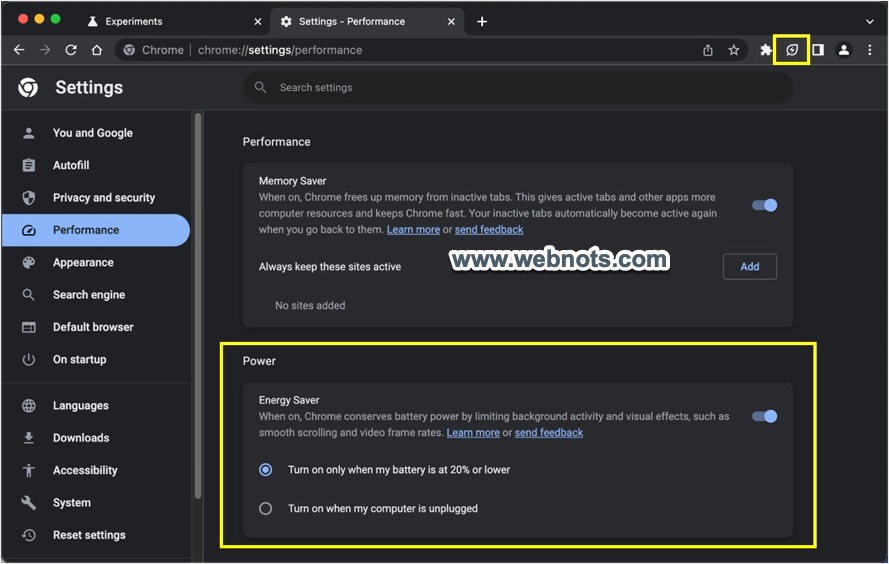Viewport: 889px width, 564px height.
Task: Go to the home page icon
Action: point(97,50)
